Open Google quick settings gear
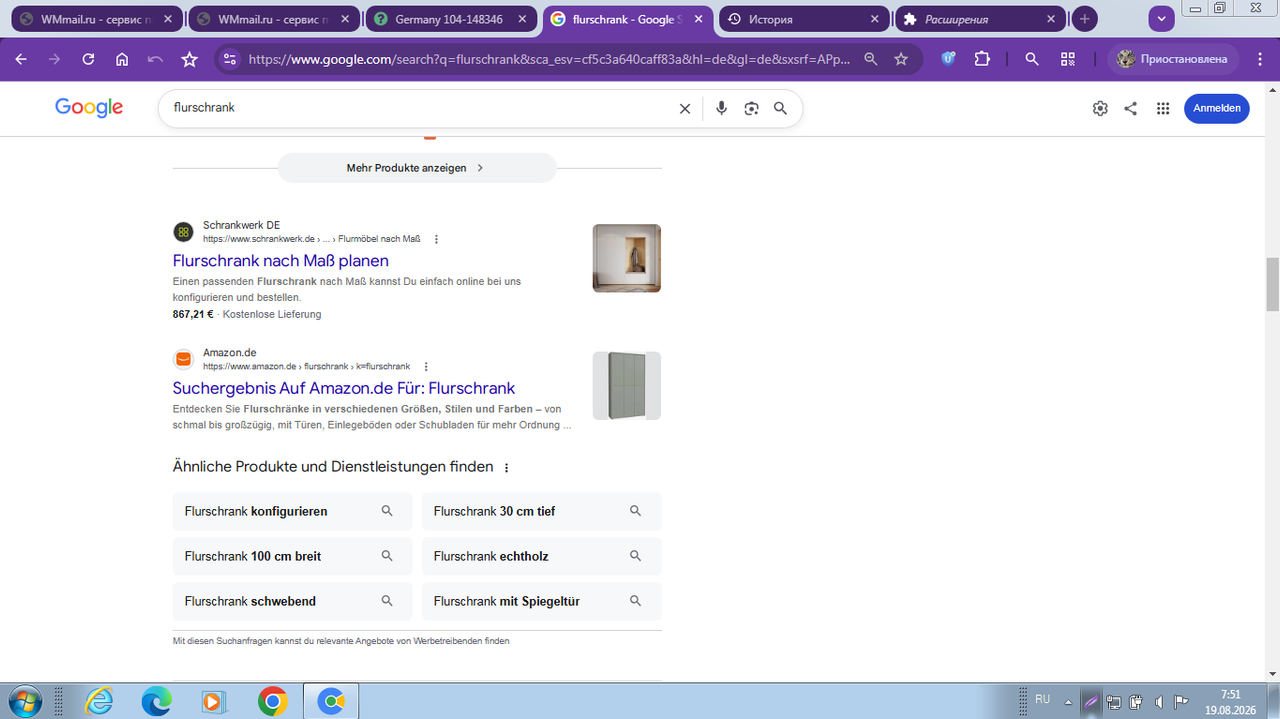Viewport: 1280px width, 719px height. [x=1100, y=109]
